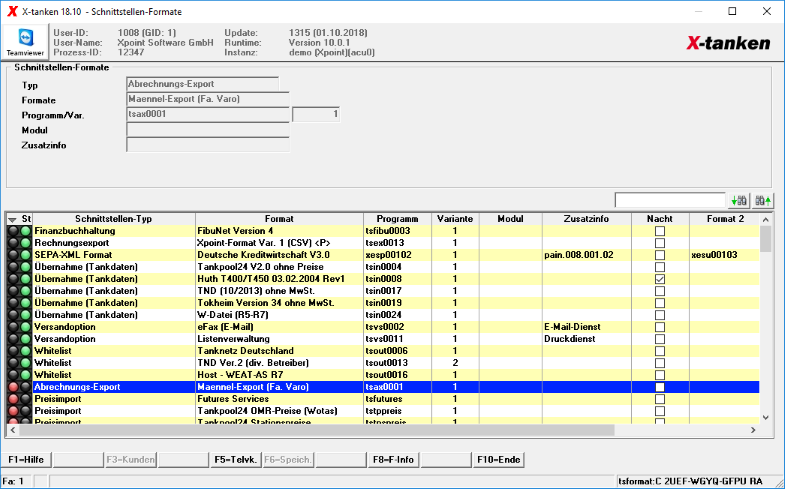
Task: Click the Zusatzinfo input field
Action: click(x=208, y=145)
